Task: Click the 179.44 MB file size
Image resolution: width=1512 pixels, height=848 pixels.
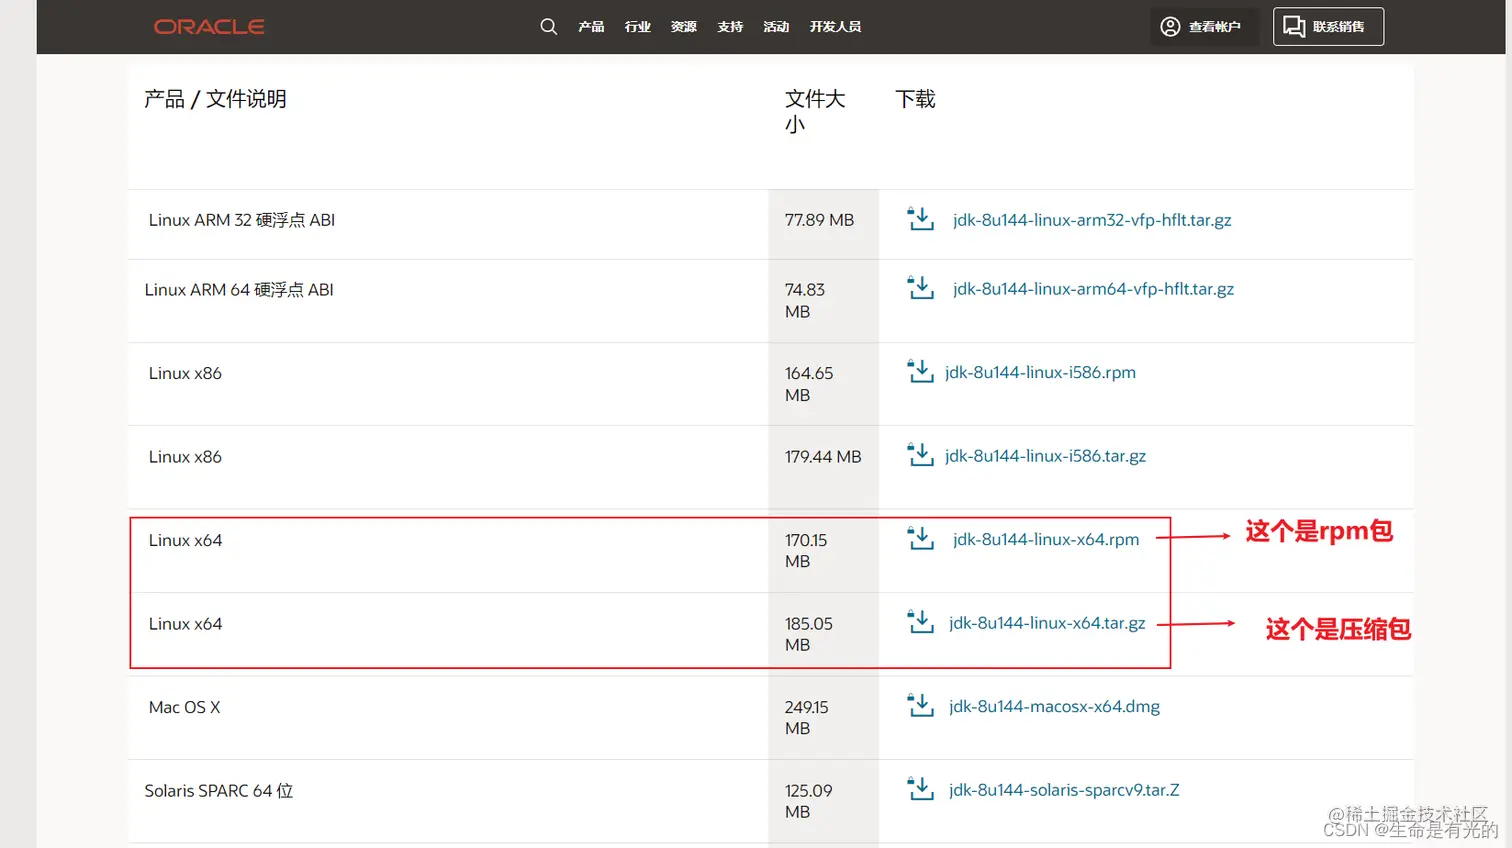Action: pos(823,457)
